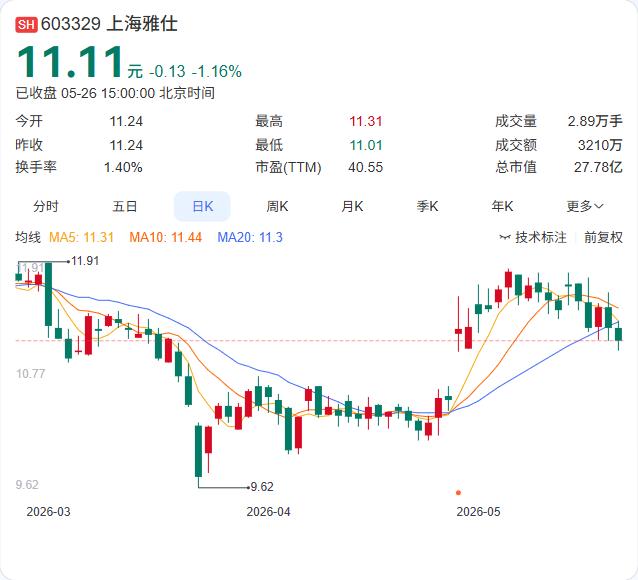Click the 市盈(TTM) value 40.55
The width and height of the screenshot is (638, 580).
[x=365, y=167]
